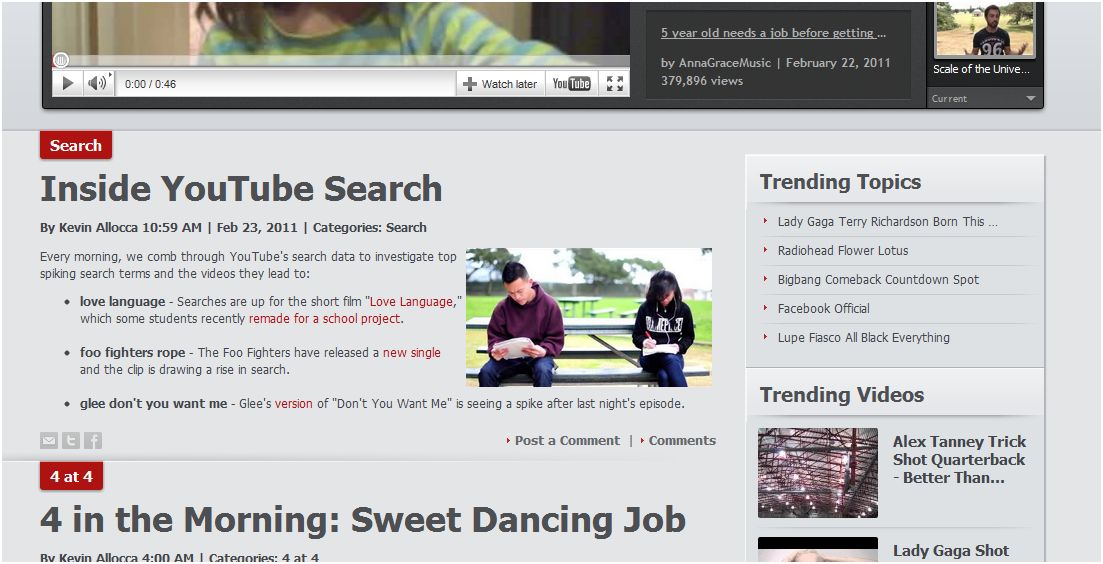Share the post via the email icon
The width and height of the screenshot is (1103, 564).
49,441
